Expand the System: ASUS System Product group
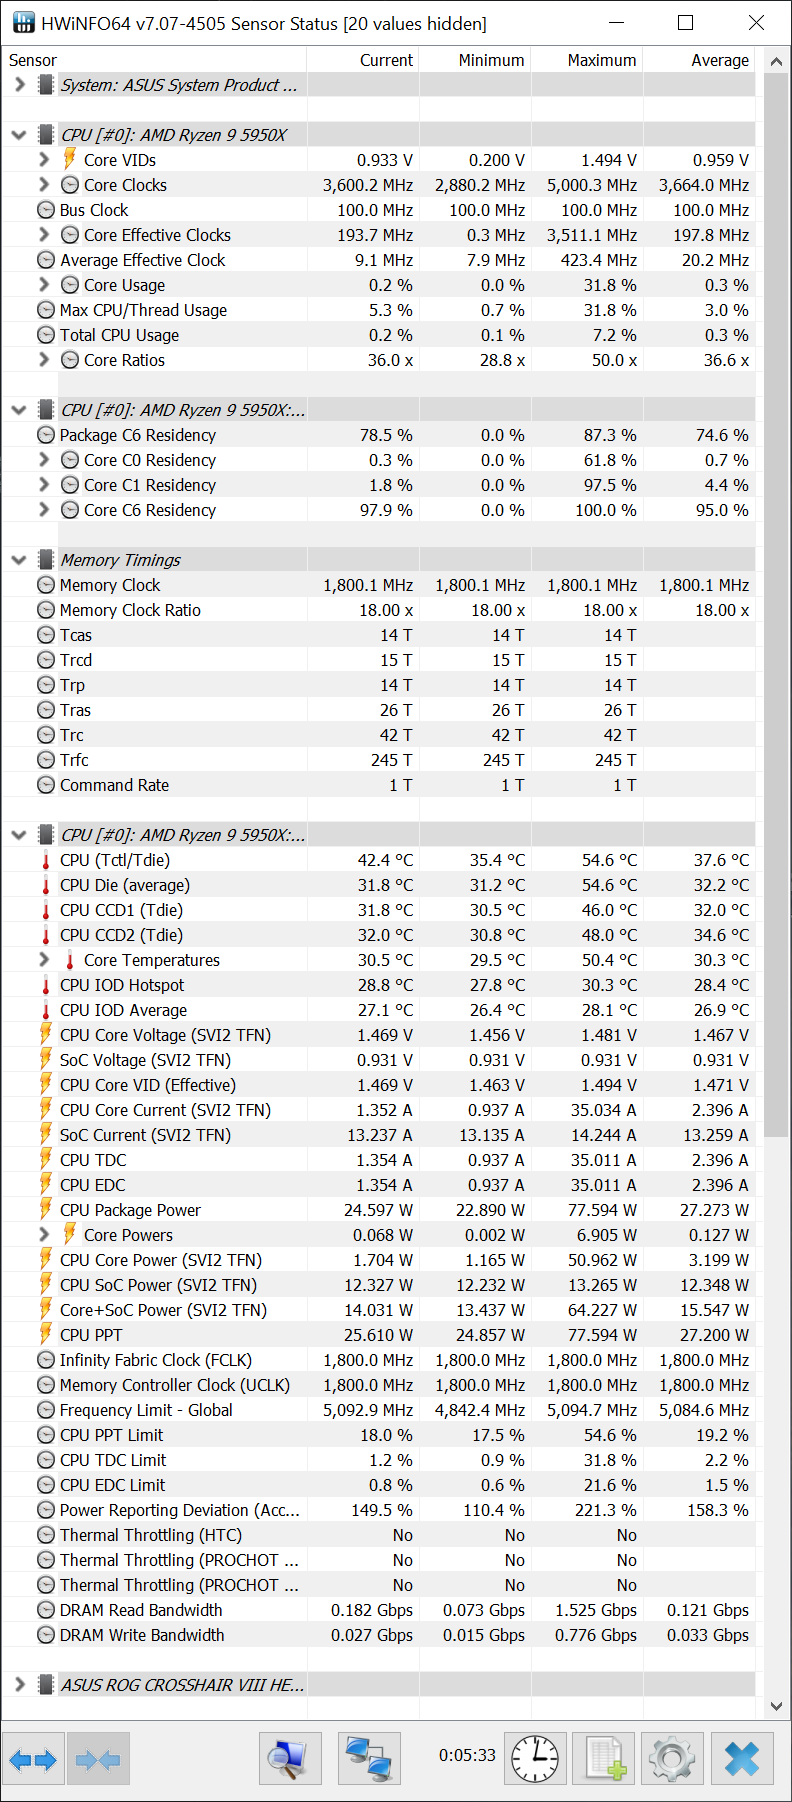Screen dimensions: 792x1802 tap(19, 85)
